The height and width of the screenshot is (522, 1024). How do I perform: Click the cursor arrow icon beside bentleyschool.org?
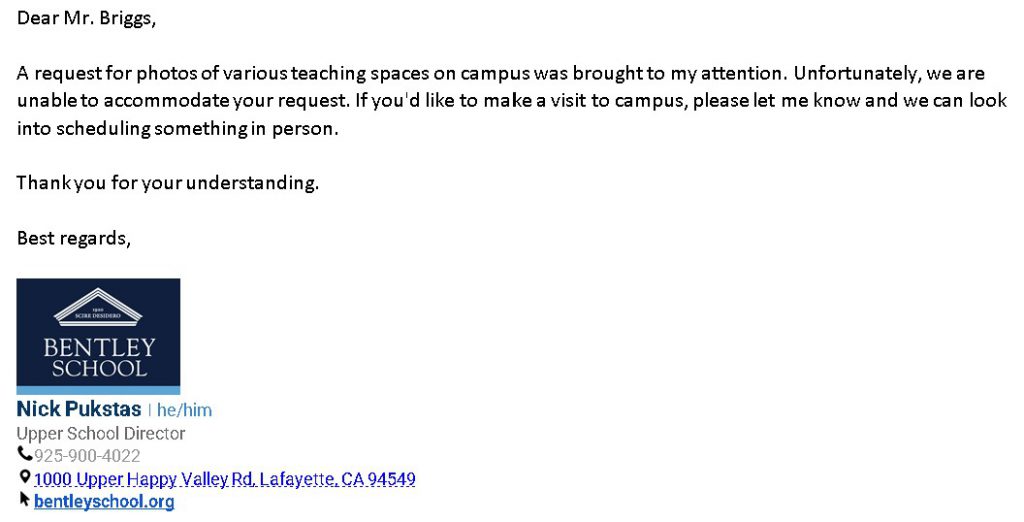[x=24, y=500]
